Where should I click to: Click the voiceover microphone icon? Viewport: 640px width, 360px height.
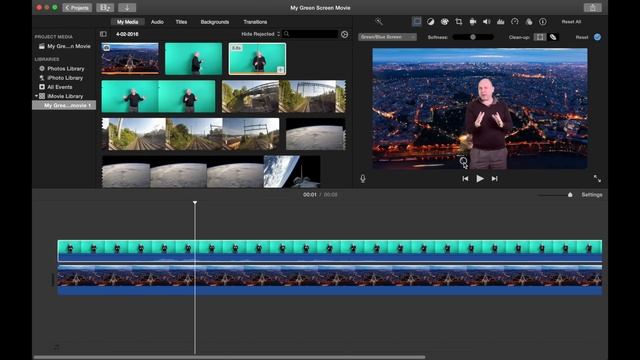coord(363,178)
